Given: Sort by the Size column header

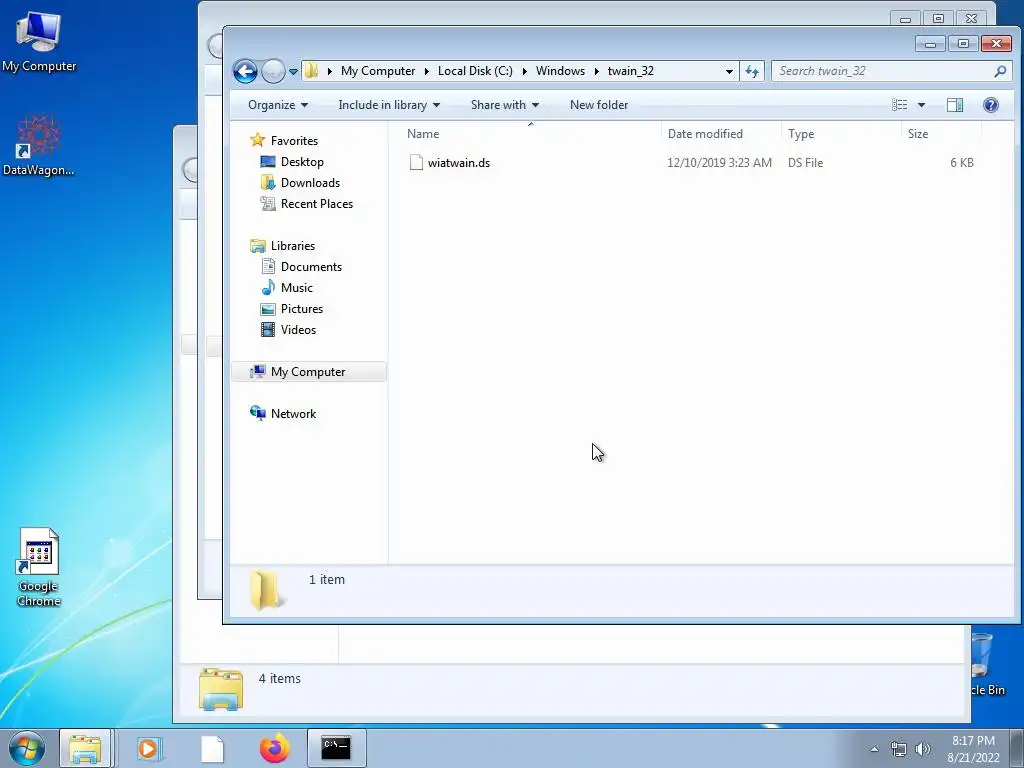Looking at the screenshot, I should coord(918,134).
